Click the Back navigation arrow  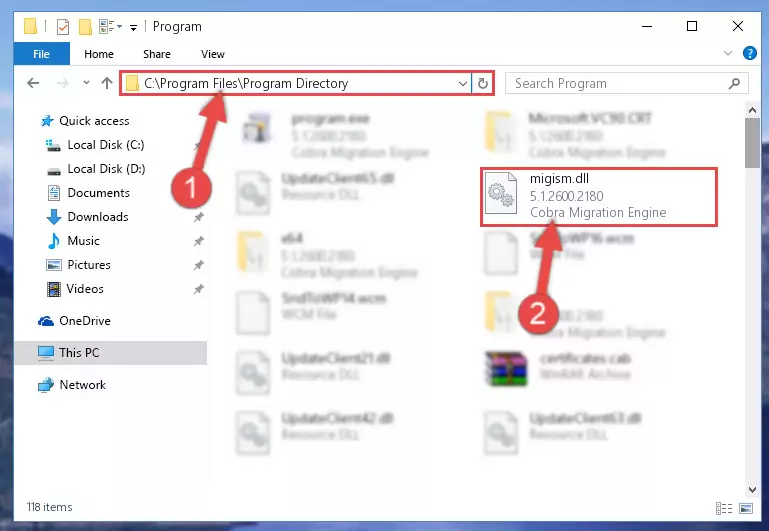click(33, 83)
